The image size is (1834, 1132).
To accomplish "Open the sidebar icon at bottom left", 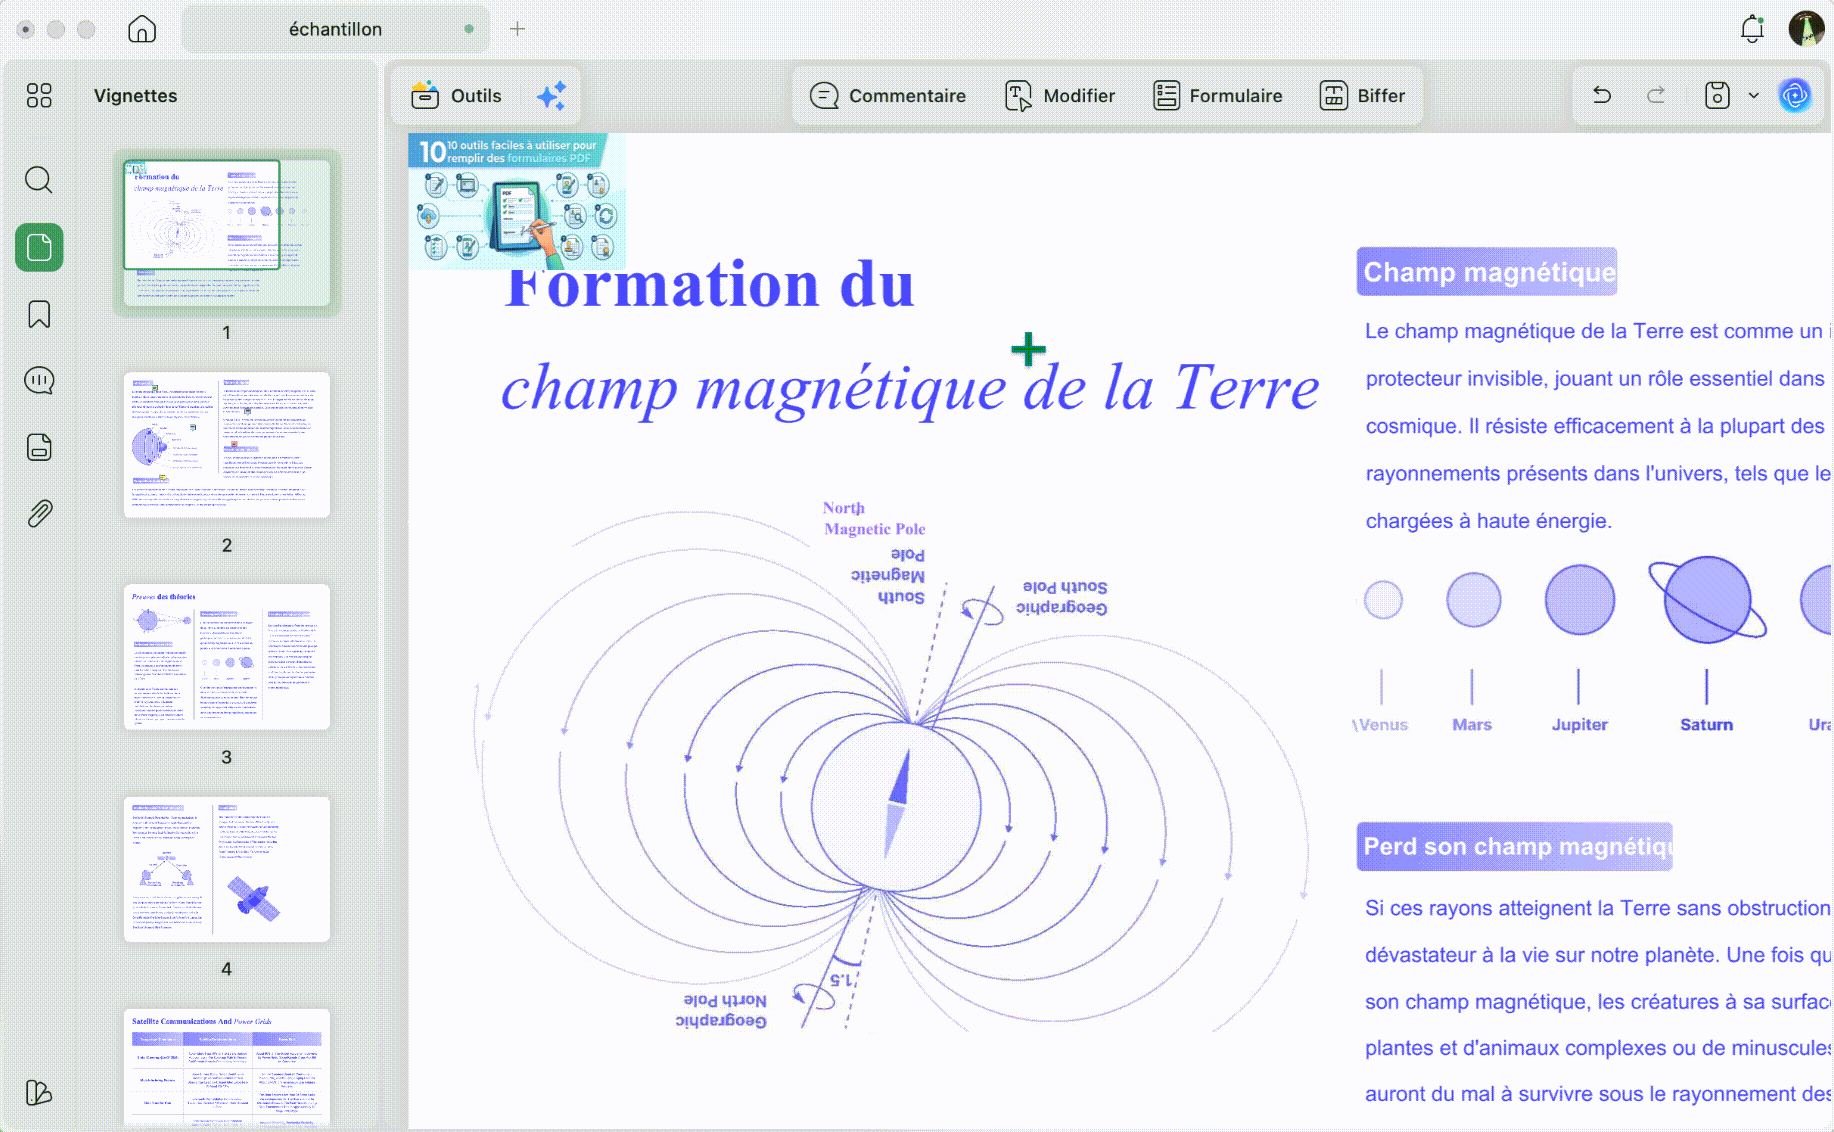I will (x=39, y=1093).
